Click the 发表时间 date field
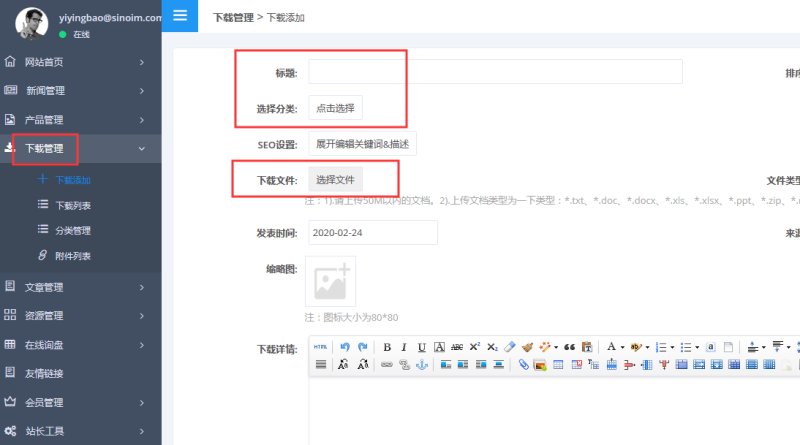The height and width of the screenshot is (445, 800). pyautogui.click(x=372, y=233)
